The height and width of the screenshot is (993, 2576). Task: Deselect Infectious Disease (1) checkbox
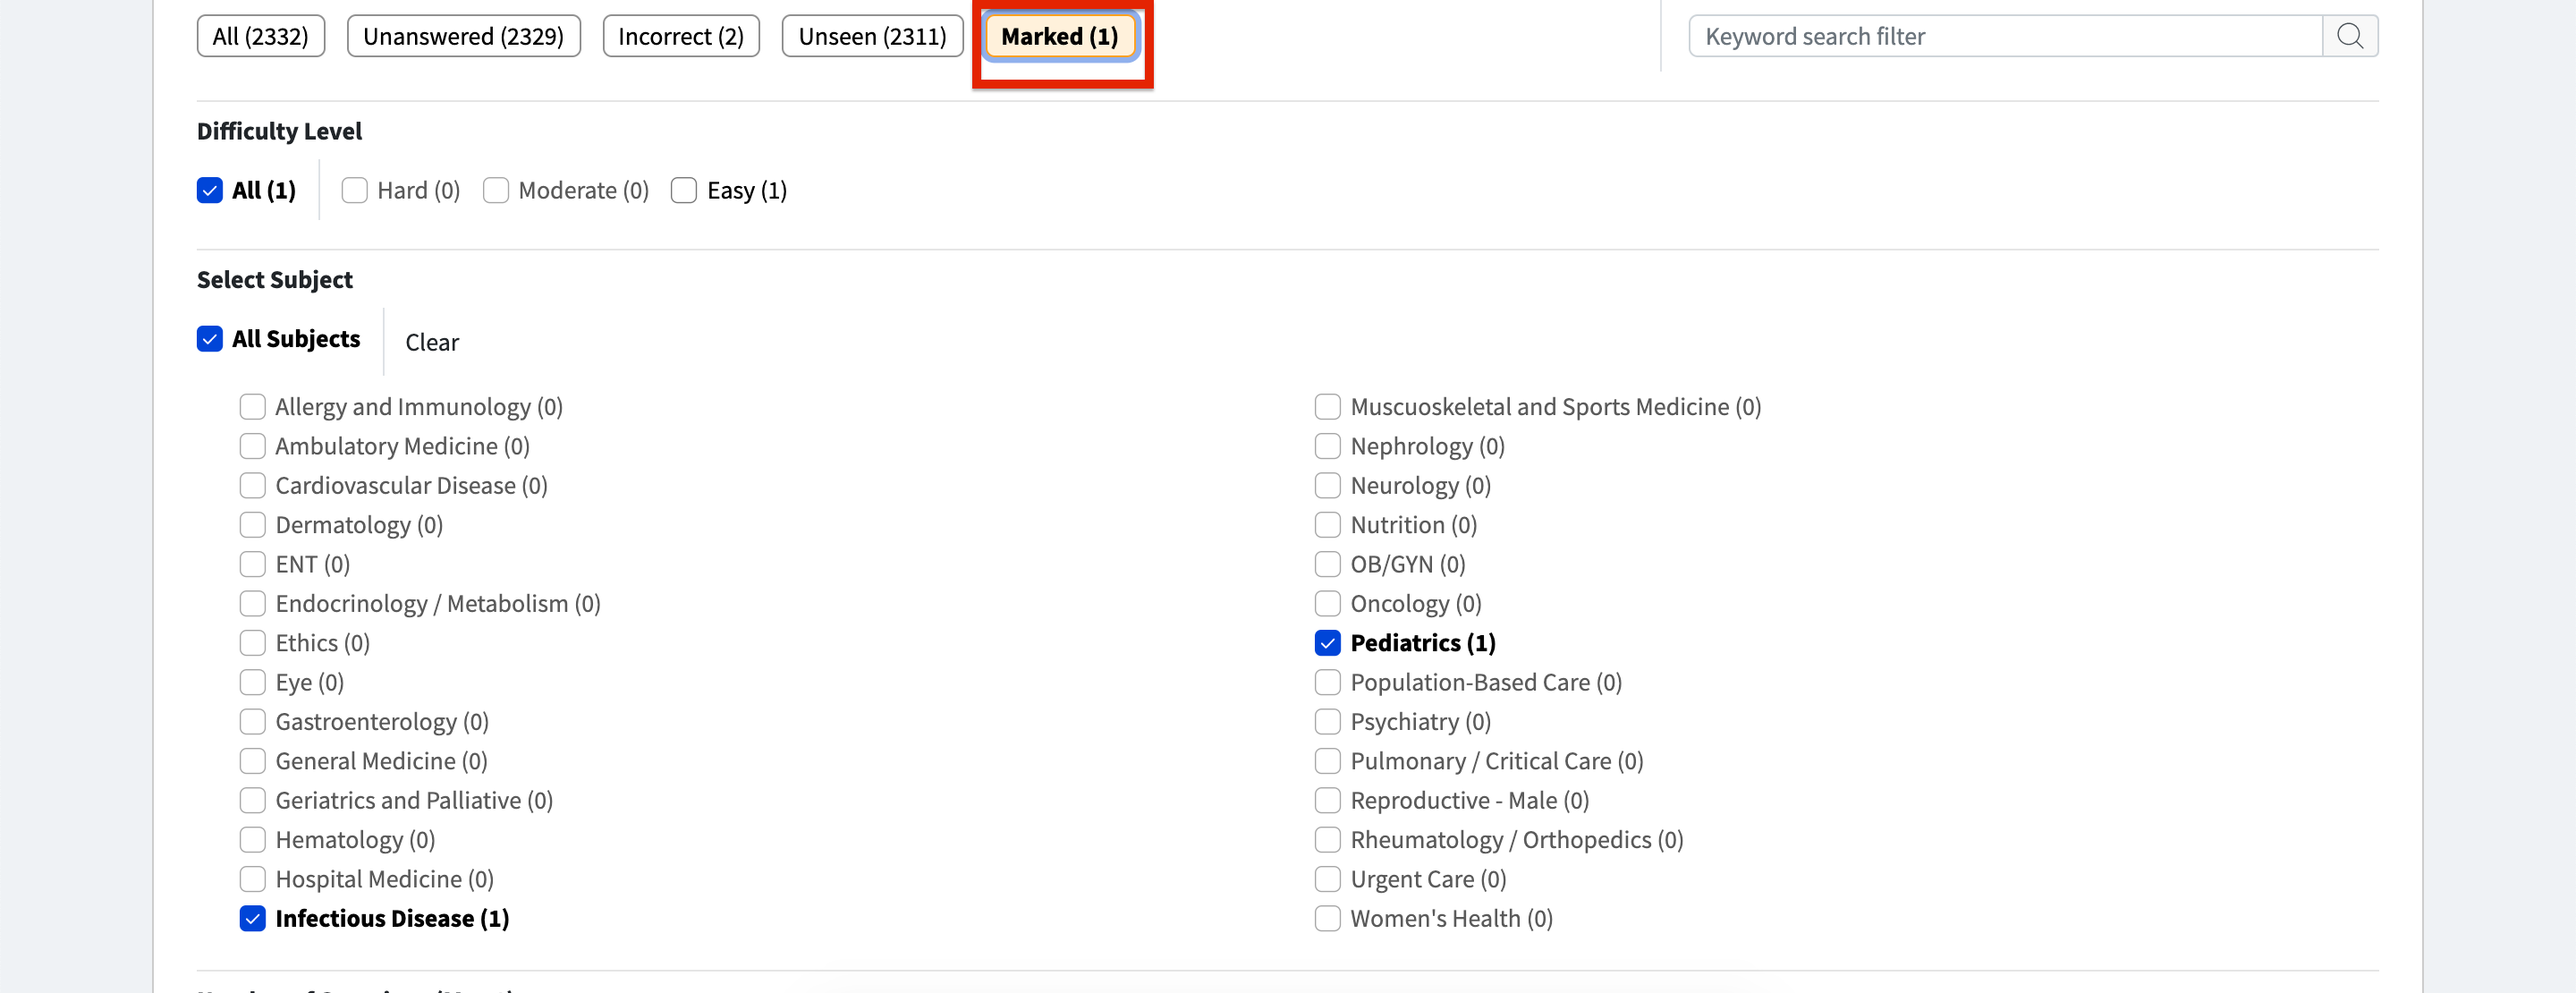(x=252, y=918)
